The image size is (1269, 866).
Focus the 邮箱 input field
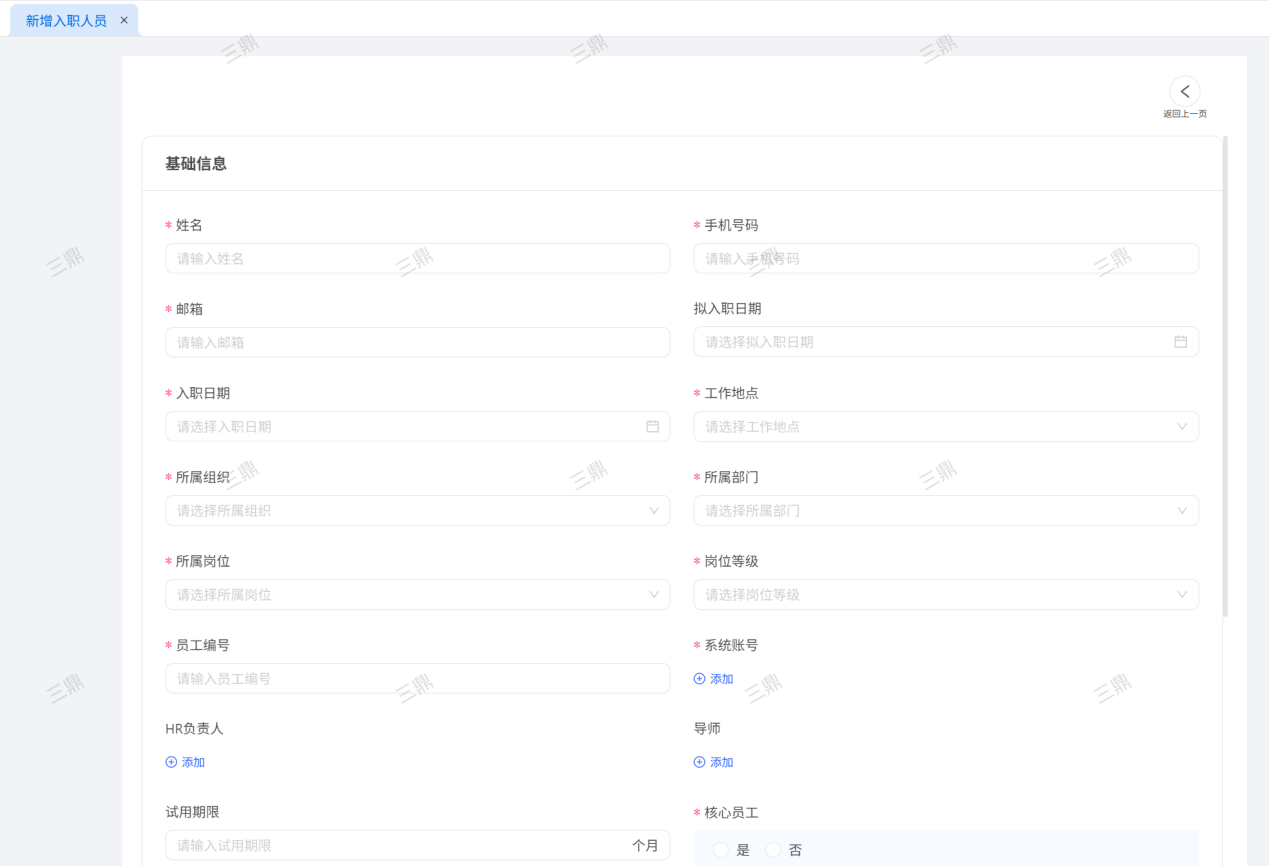(417, 342)
